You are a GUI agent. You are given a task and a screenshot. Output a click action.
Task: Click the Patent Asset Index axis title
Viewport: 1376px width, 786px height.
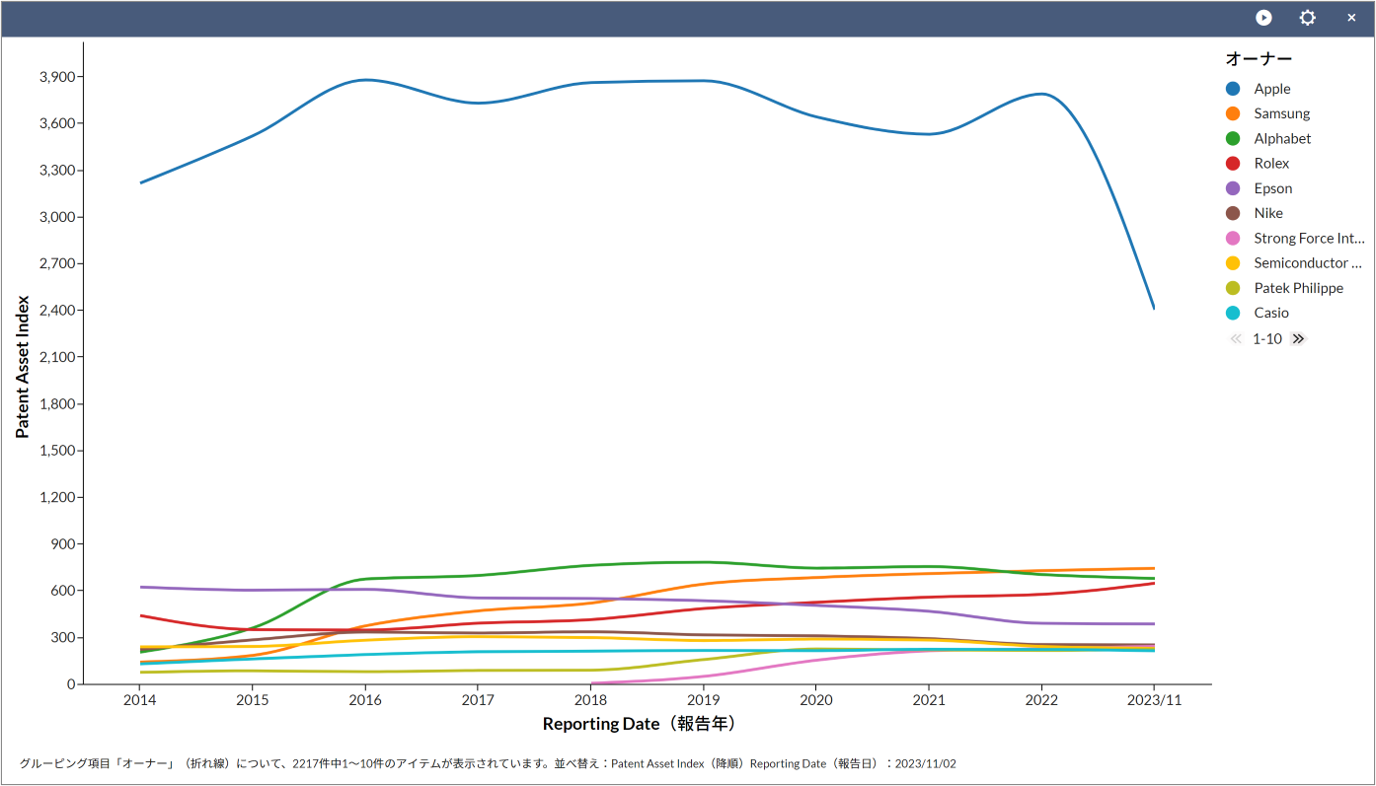[22, 366]
